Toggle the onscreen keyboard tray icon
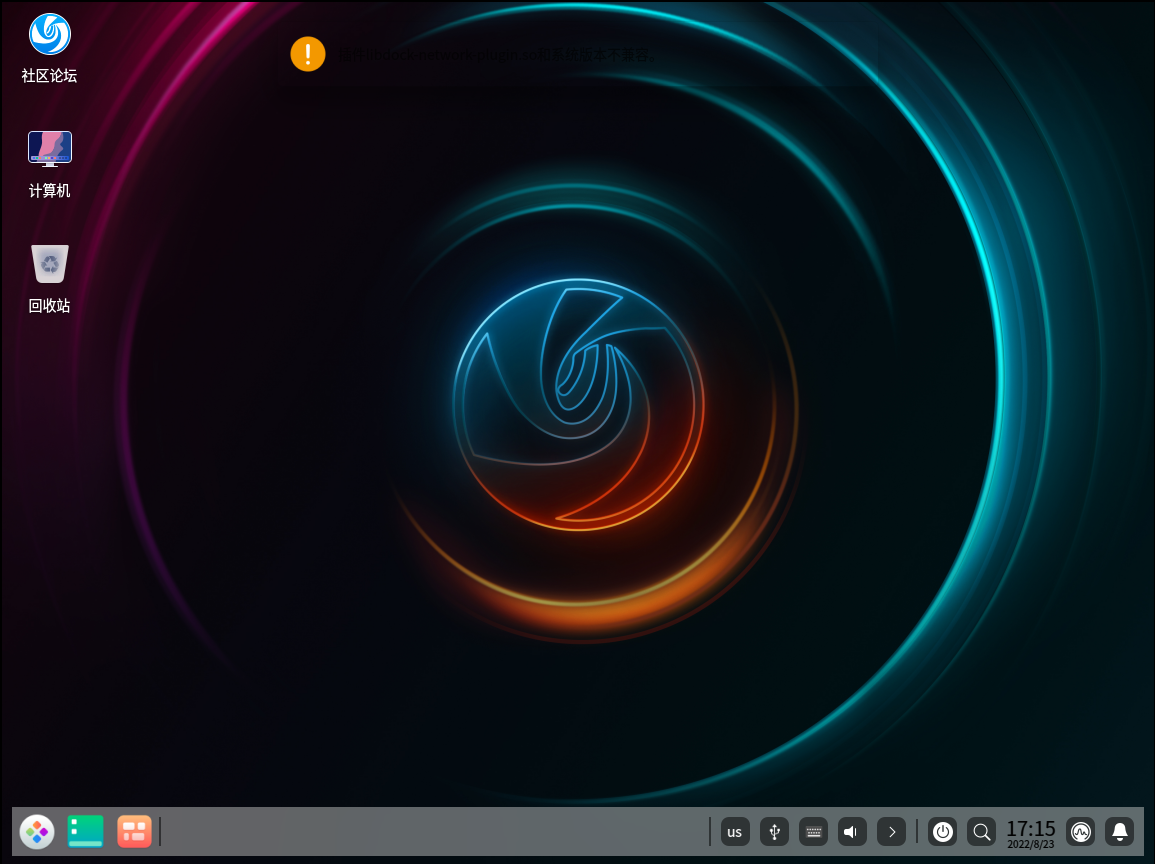This screenshot has height=864, width=1155. [x=813, y=831]
